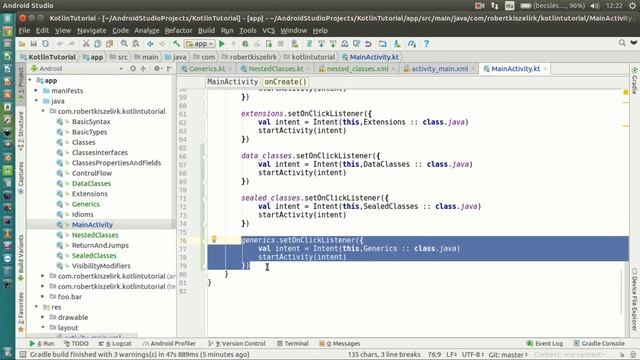Screen dimensions: 640x360
Task: Click the Replace toolbar icon
Action: pyautogui.click(x=136, y=44)
